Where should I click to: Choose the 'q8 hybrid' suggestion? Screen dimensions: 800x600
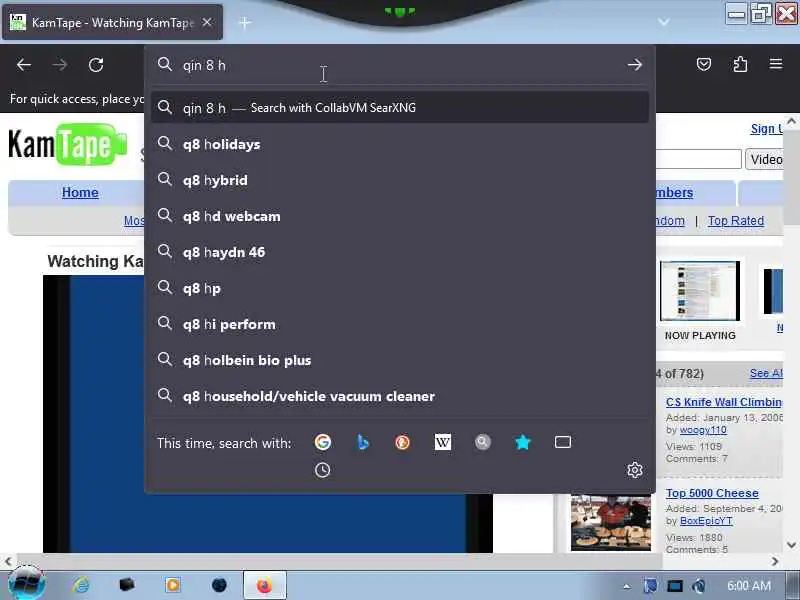[400, 180]
